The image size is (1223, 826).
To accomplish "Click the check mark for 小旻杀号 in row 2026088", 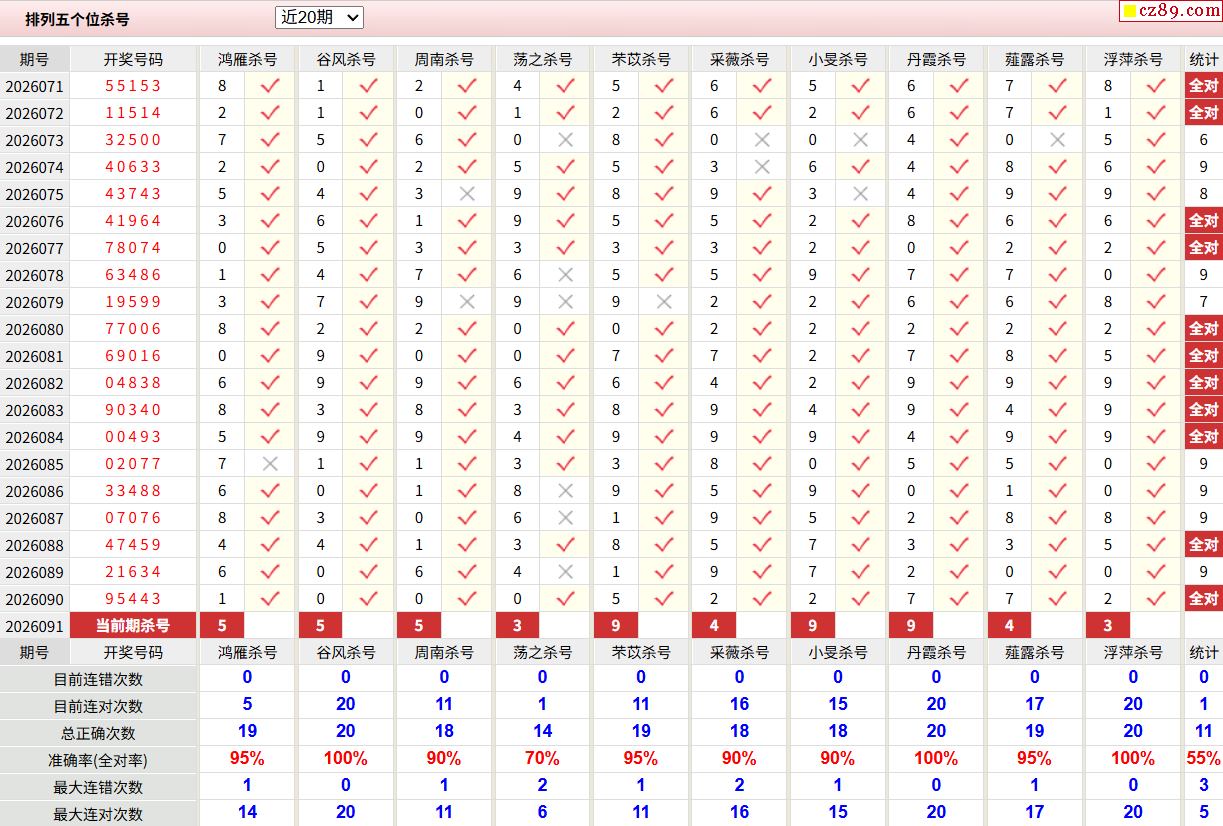I will pos(860,545).
